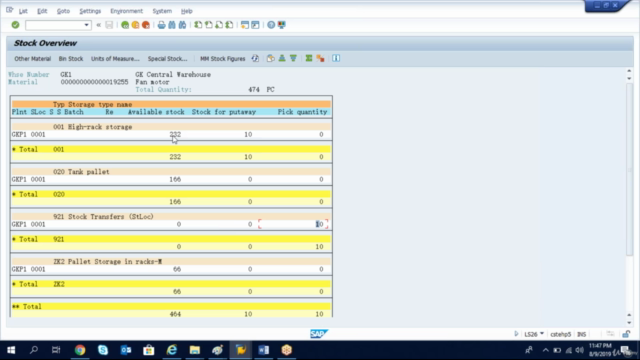Click the green Total sum icon
Image resolution: width=640 pixels, height=360 pixels.
pos(309,58)
